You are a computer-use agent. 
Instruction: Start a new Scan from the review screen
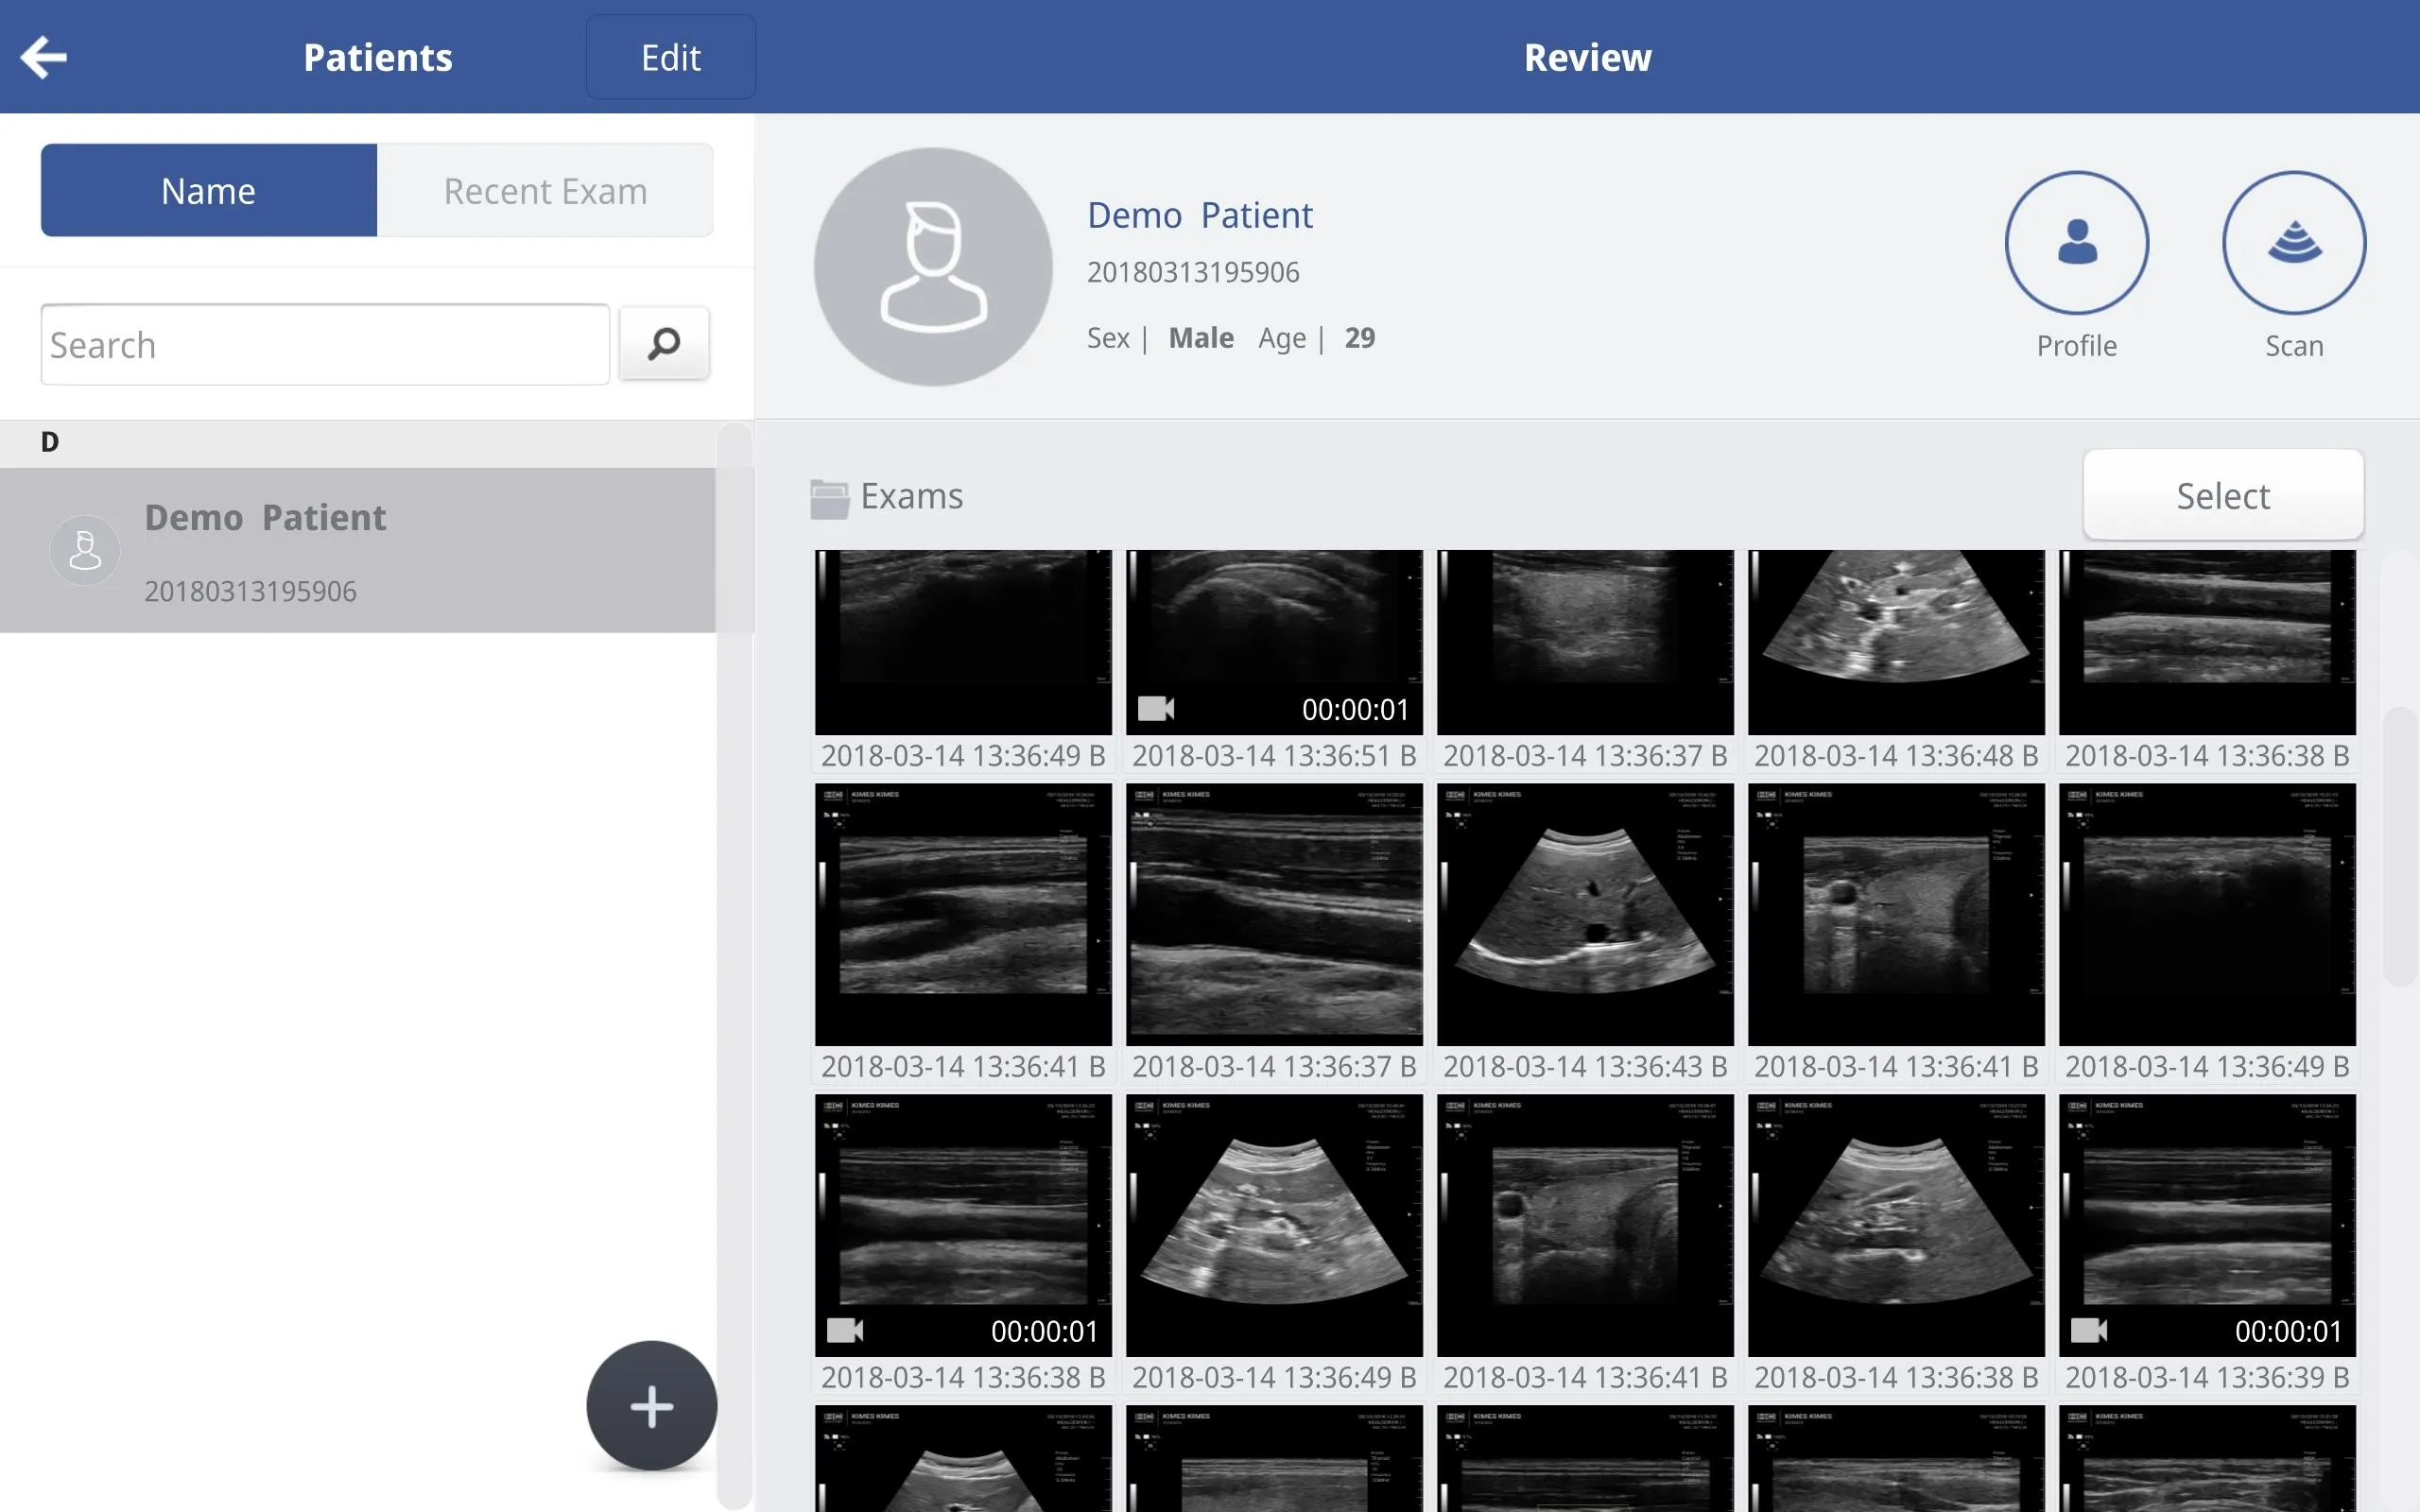tap(2292, 242)
